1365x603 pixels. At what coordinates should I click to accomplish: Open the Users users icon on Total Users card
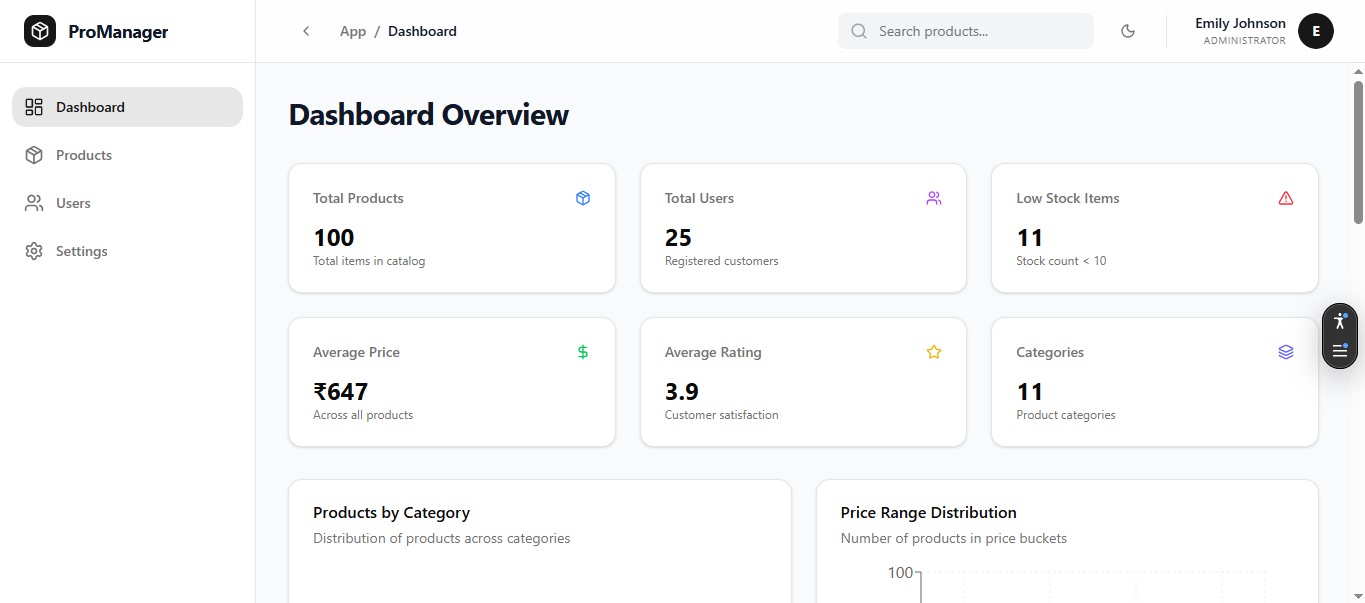(934, 198)
